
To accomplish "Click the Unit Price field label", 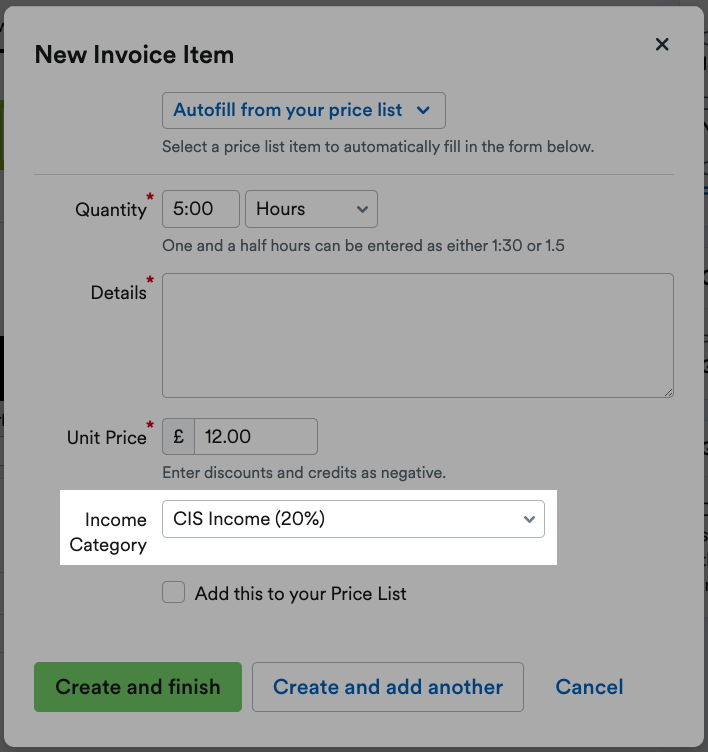I will (106, 437).
